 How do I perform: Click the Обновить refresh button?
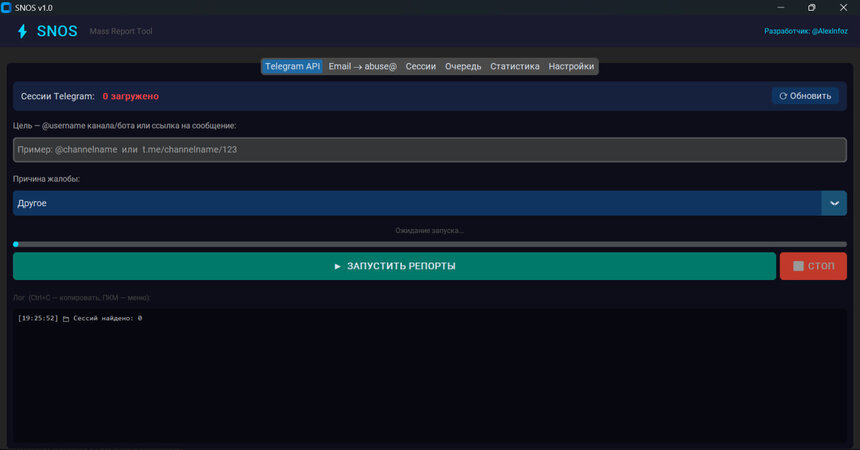point(805,96)
